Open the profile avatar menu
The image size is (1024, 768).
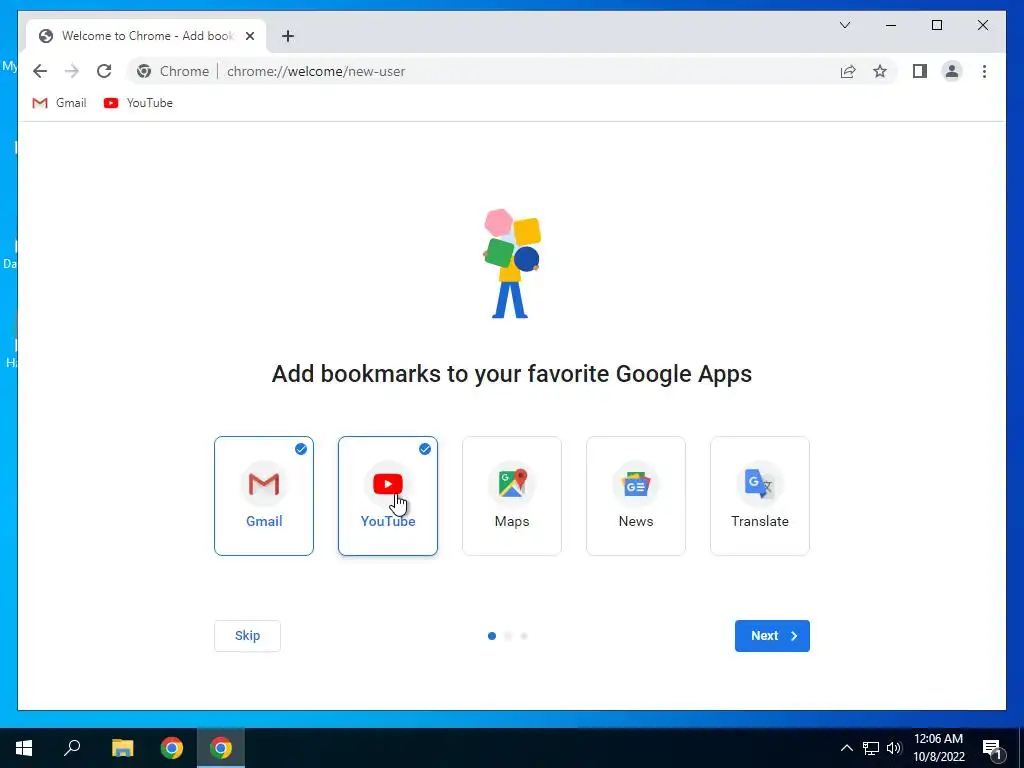pyautogui.click(x=952, y=71)
